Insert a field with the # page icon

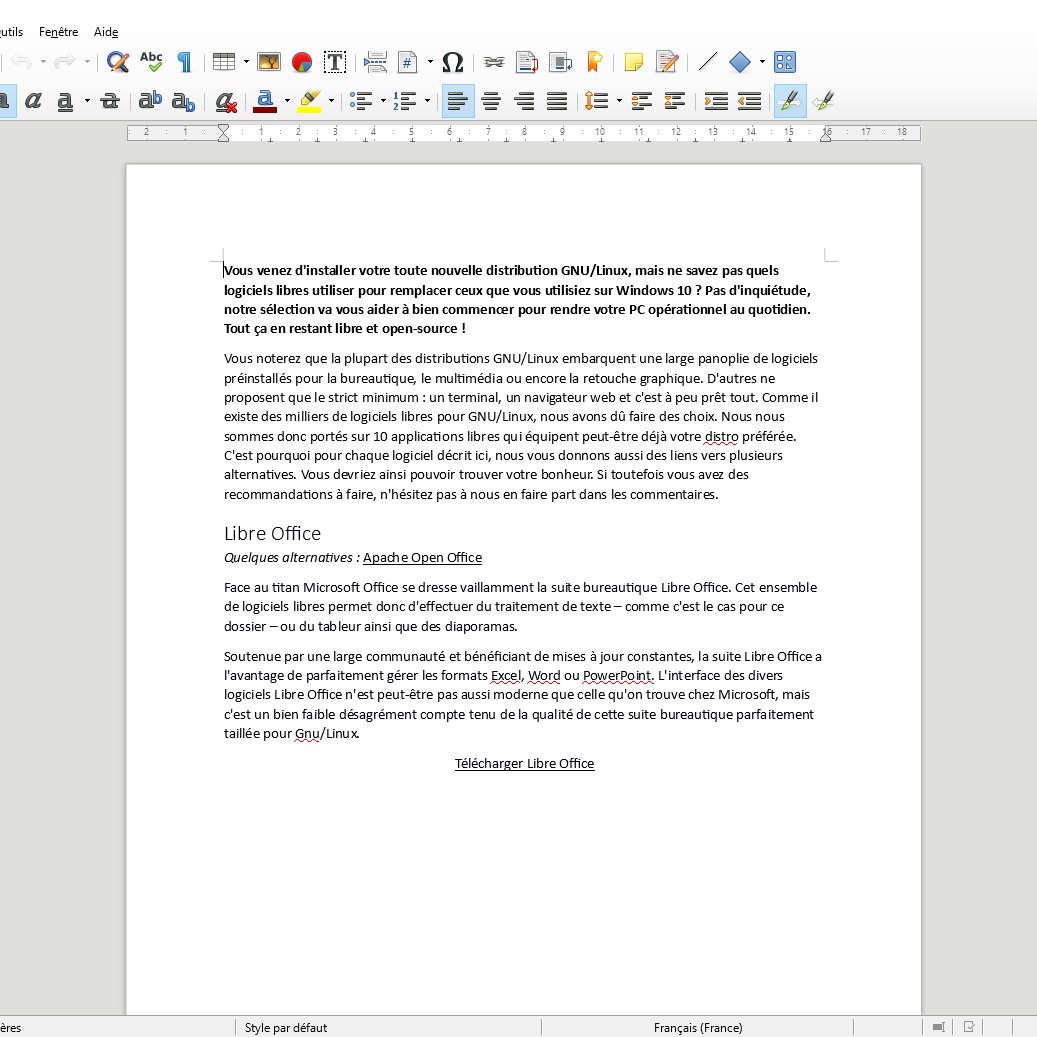(407, 62)
